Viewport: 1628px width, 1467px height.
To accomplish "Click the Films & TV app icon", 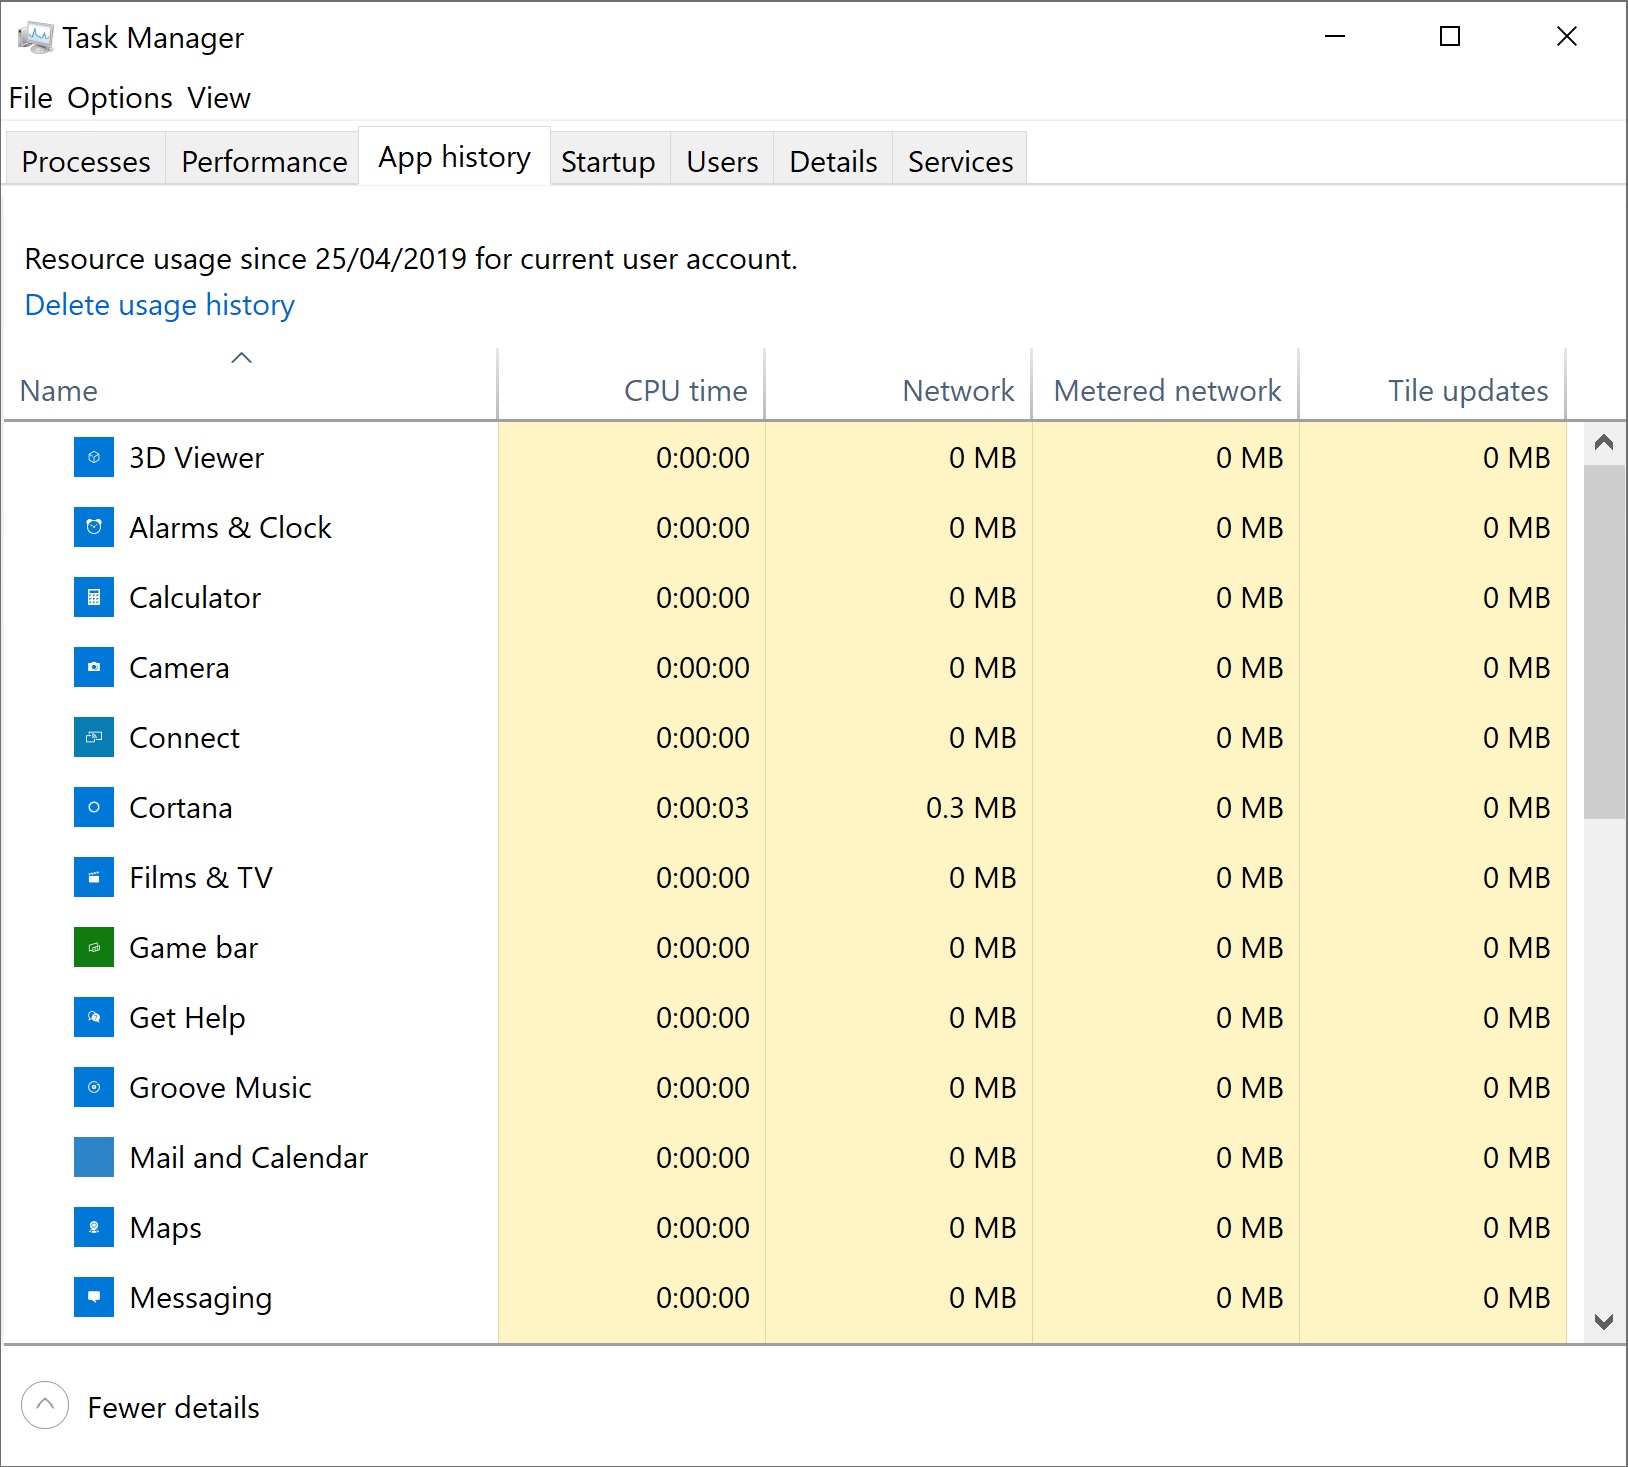I will click(x=94, y=877).
